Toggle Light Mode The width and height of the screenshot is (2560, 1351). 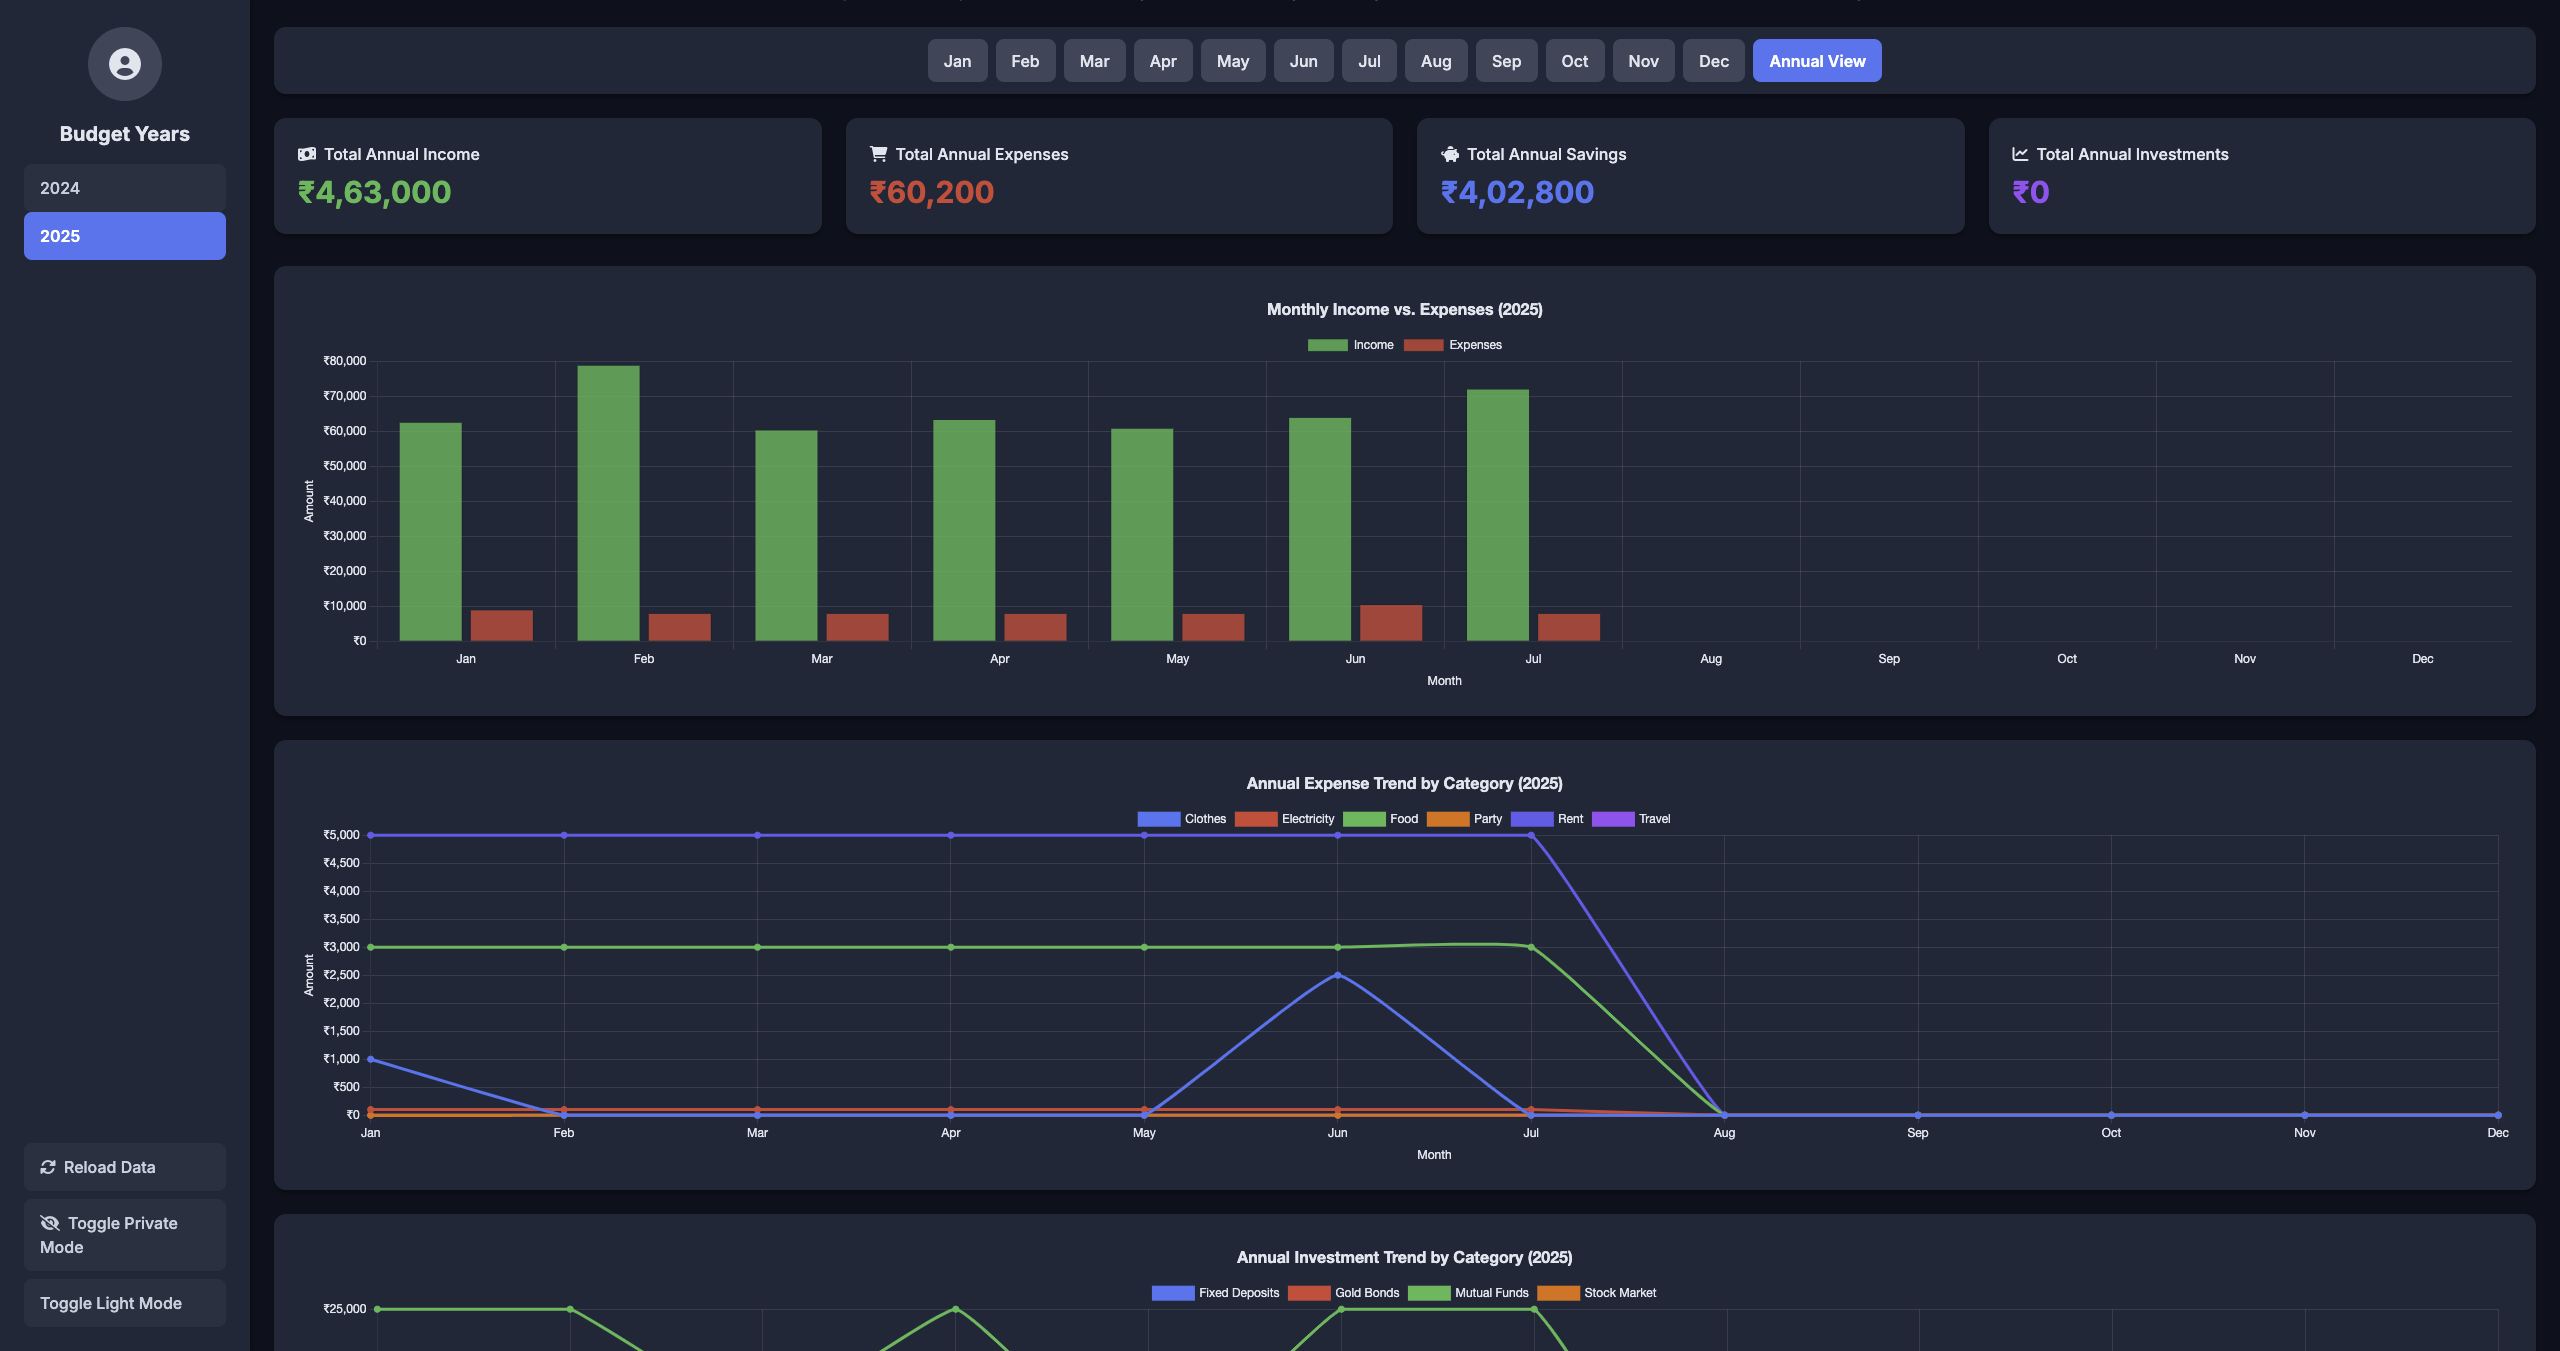coord(124,1303)
